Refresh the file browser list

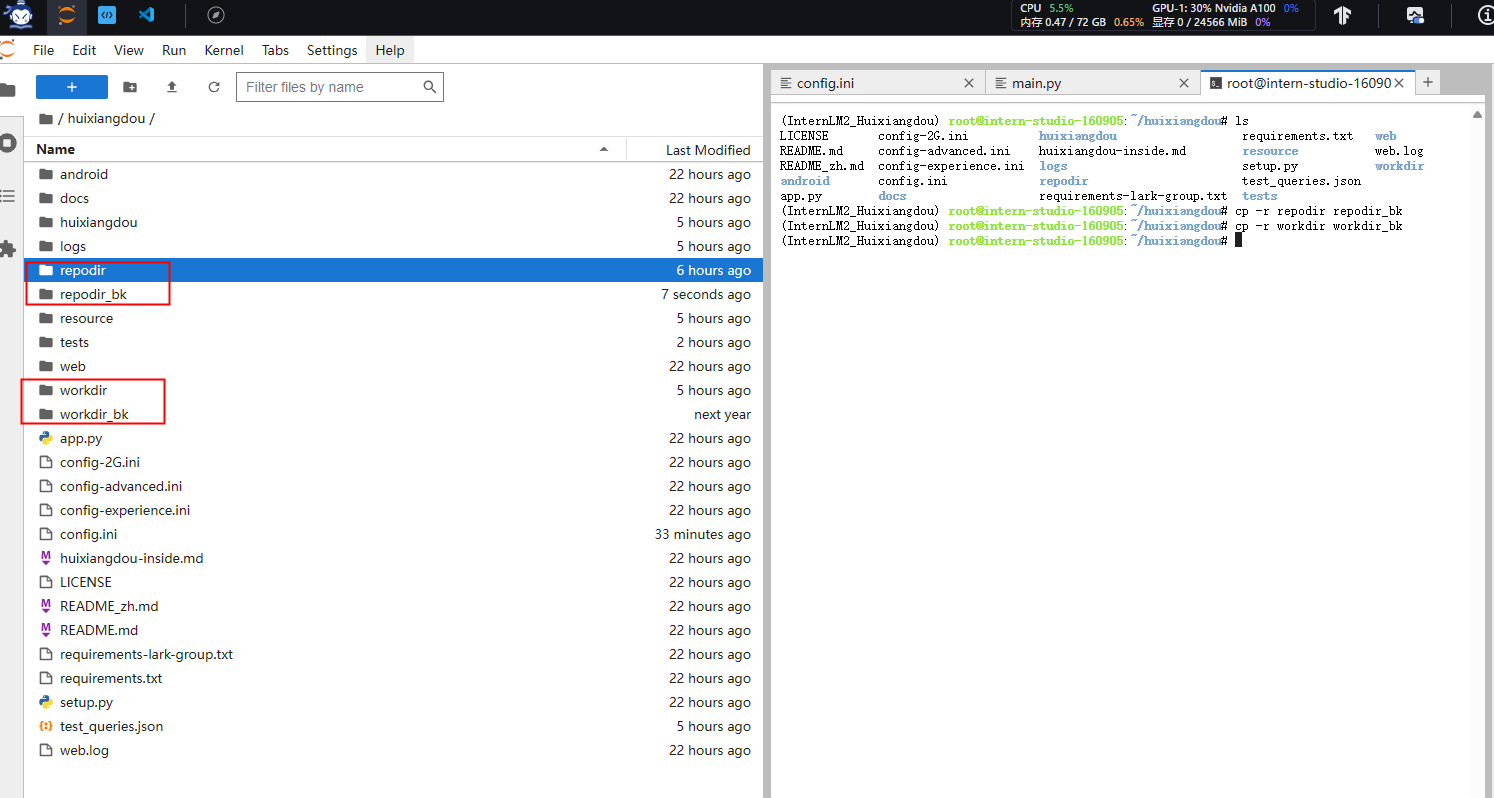coord(213,87)
